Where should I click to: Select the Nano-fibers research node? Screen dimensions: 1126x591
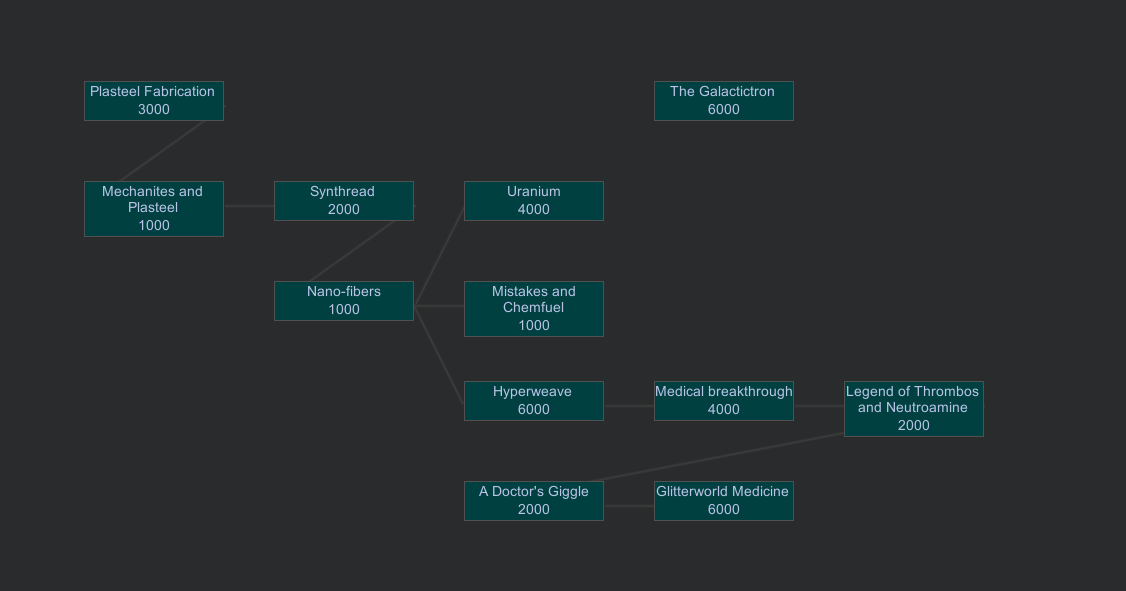(x=344, y=301)
